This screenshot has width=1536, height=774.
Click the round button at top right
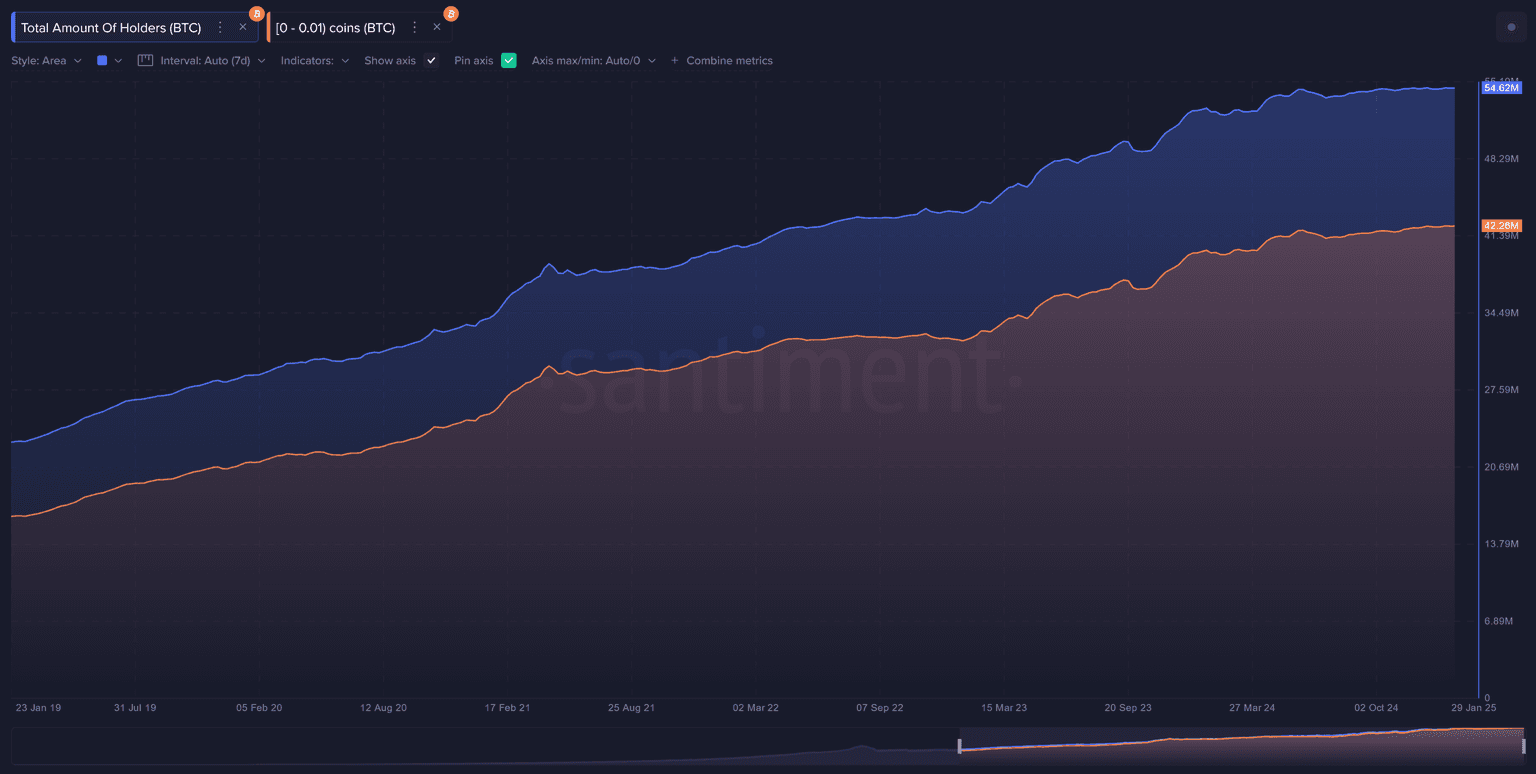click(x=1511, y=28)
